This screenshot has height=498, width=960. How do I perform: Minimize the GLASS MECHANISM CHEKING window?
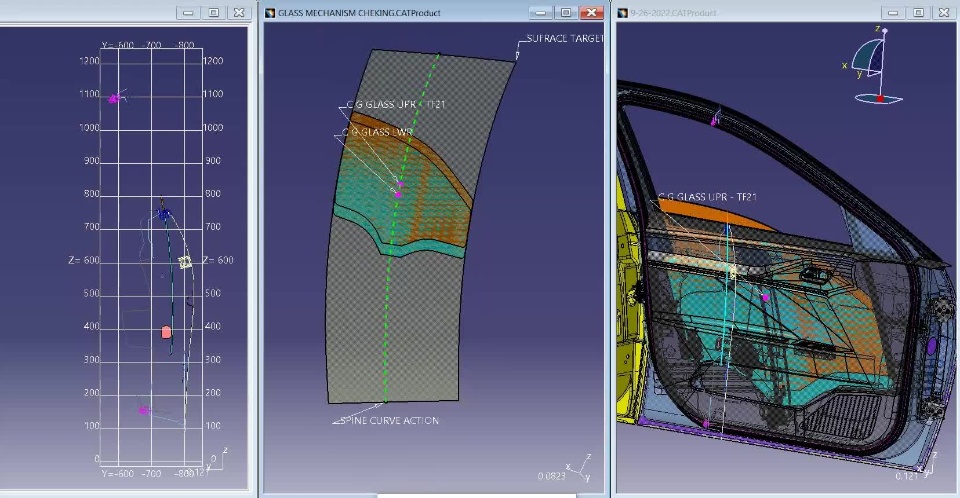pos(540,12)
